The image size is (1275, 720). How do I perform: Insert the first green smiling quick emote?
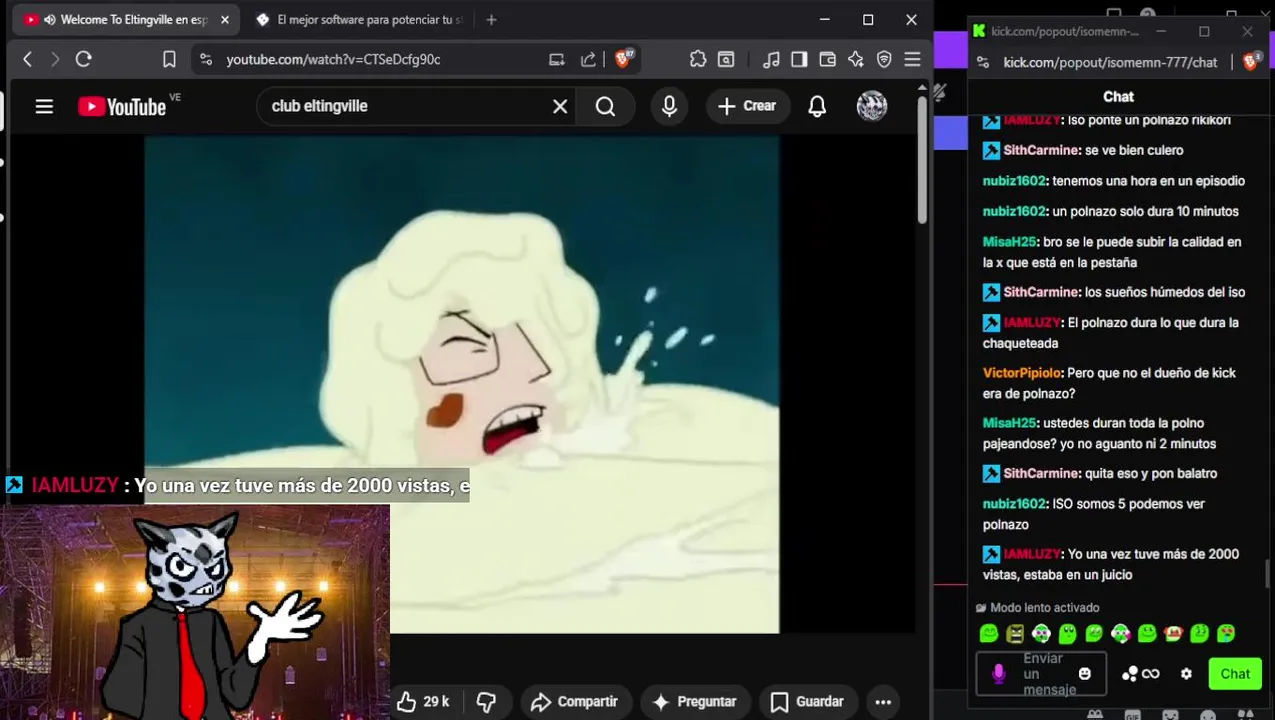[989, 633]
